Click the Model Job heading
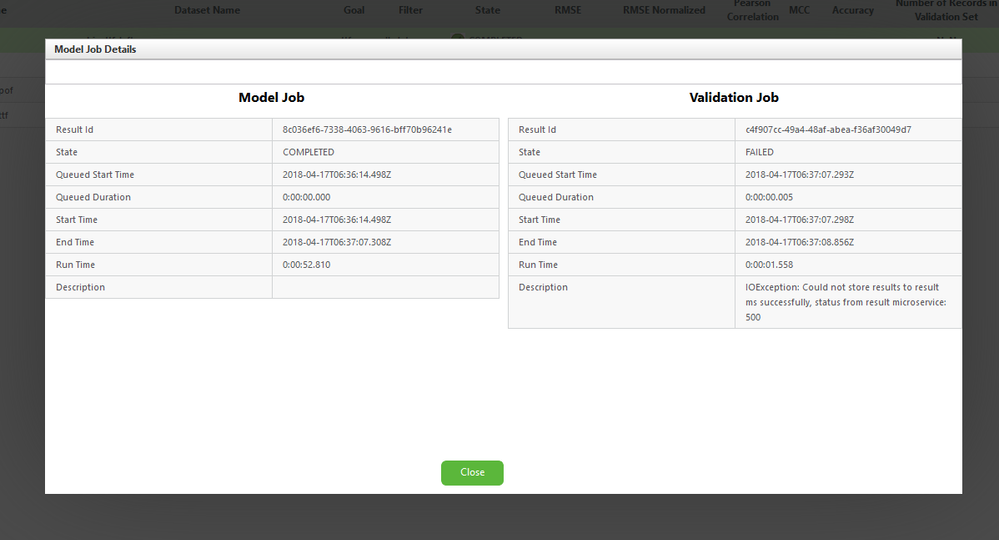 point(271,98)
